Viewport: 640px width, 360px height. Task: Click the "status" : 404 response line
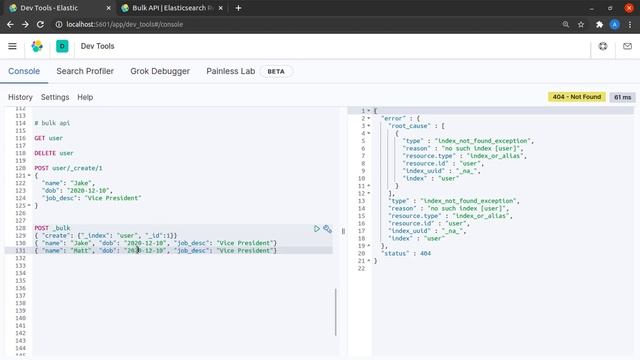406,253
